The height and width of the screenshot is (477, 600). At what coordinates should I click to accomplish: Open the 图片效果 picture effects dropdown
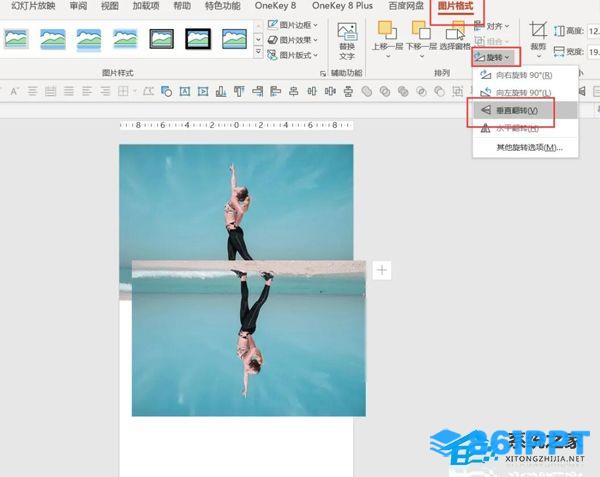[293, 40]
